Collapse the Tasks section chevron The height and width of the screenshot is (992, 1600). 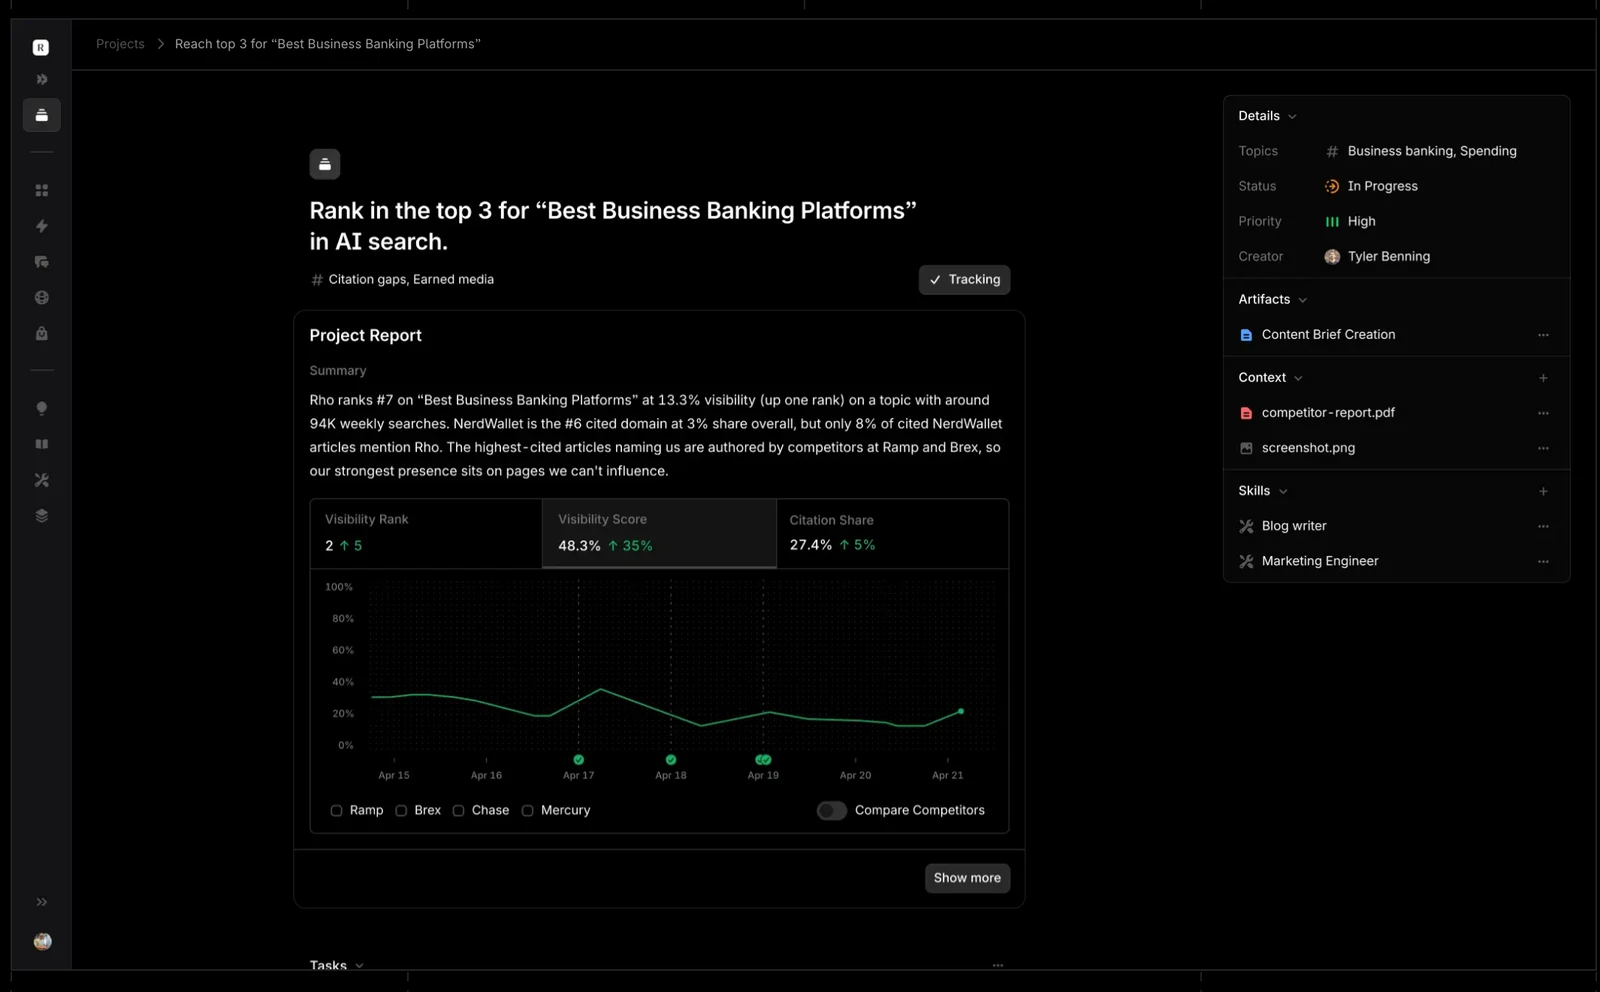click(x=359, y=965)
